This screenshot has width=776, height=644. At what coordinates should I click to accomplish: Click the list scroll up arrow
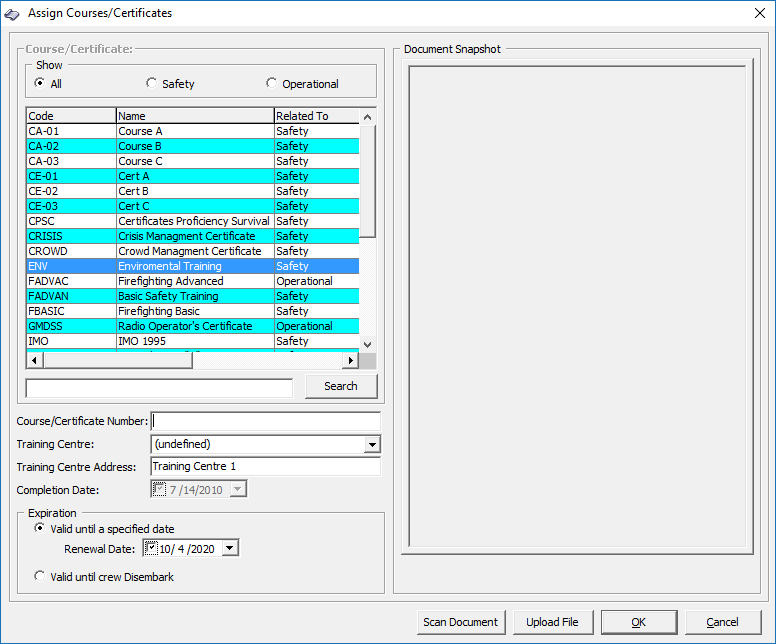[x=367, y=117]
